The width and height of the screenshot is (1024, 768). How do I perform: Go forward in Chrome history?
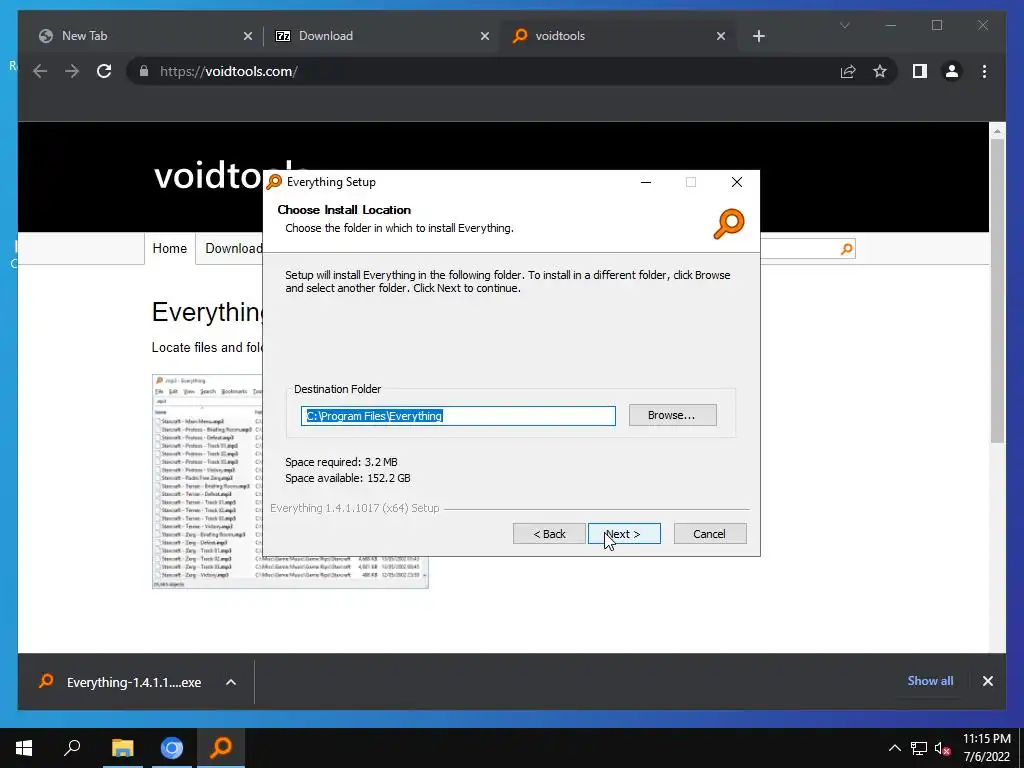click(72, 71)
